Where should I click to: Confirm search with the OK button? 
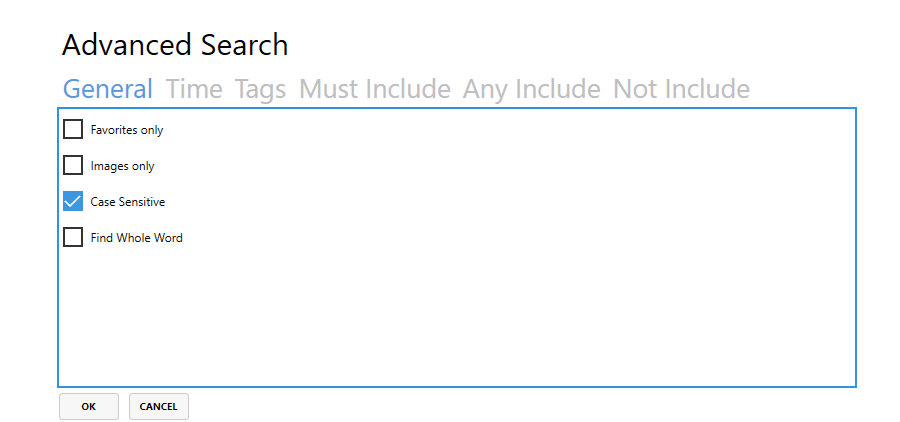tap(89, 406)
